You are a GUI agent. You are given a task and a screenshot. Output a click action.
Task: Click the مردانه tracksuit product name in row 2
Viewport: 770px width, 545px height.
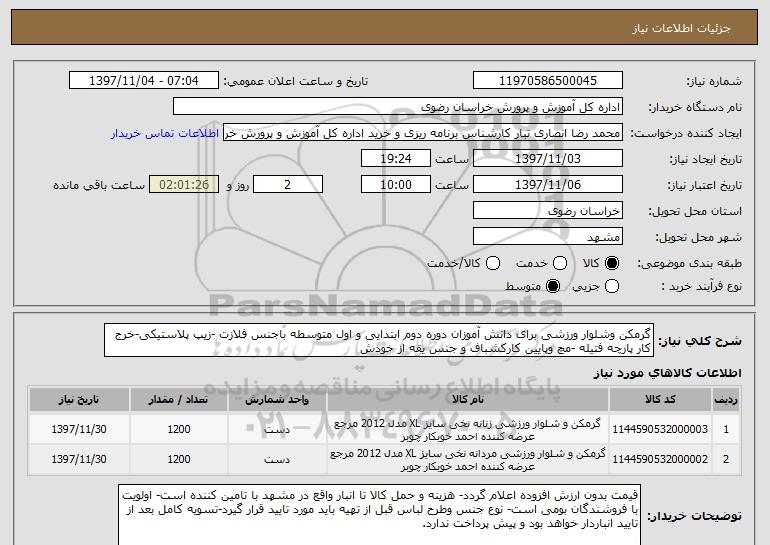coord(468,460)
